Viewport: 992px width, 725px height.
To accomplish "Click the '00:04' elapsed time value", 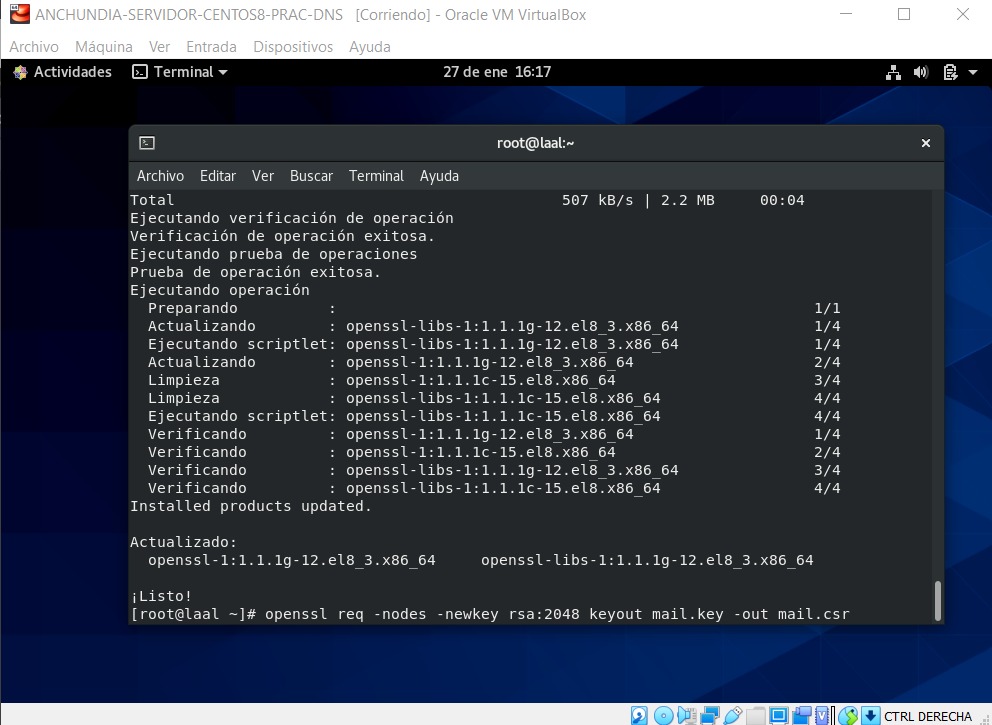I will pyautogui.click(x=782, y=201).
